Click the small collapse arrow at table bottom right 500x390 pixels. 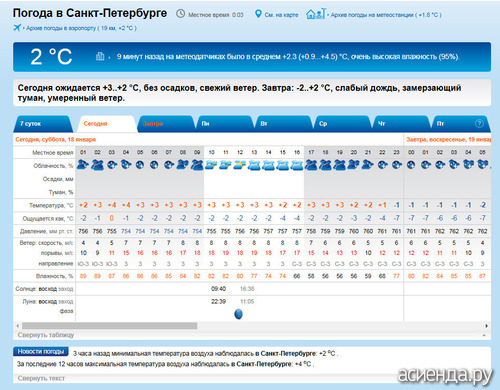point(484,335)
